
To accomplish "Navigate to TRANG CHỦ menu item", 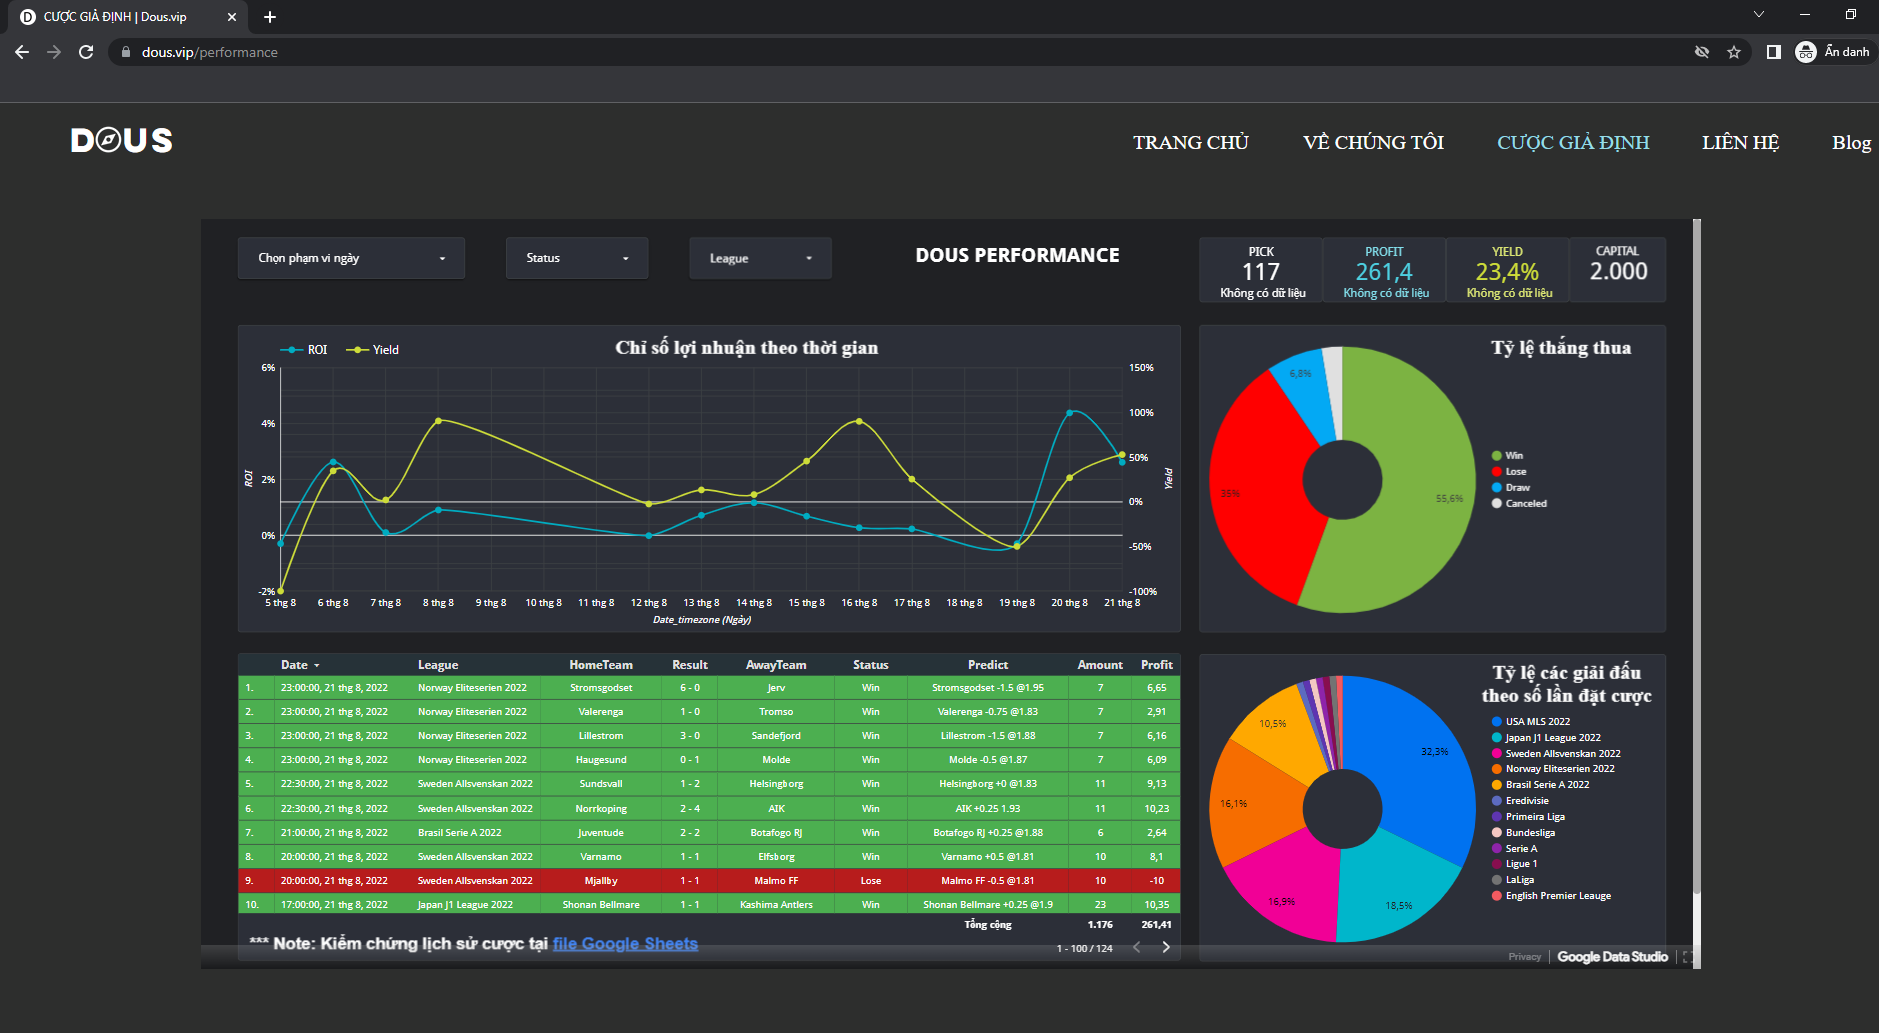I will pyautogui.click(x=1190, y=143).
